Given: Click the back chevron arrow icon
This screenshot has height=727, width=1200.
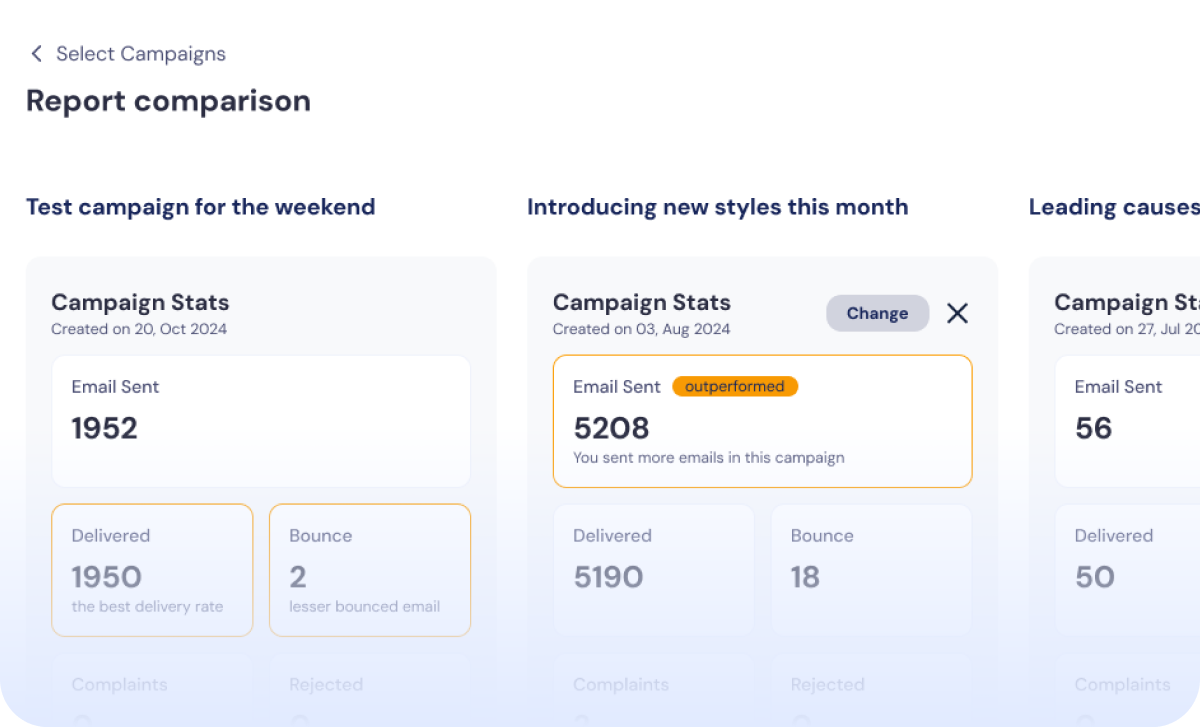Looking at the screenshot, I should 37,54.
